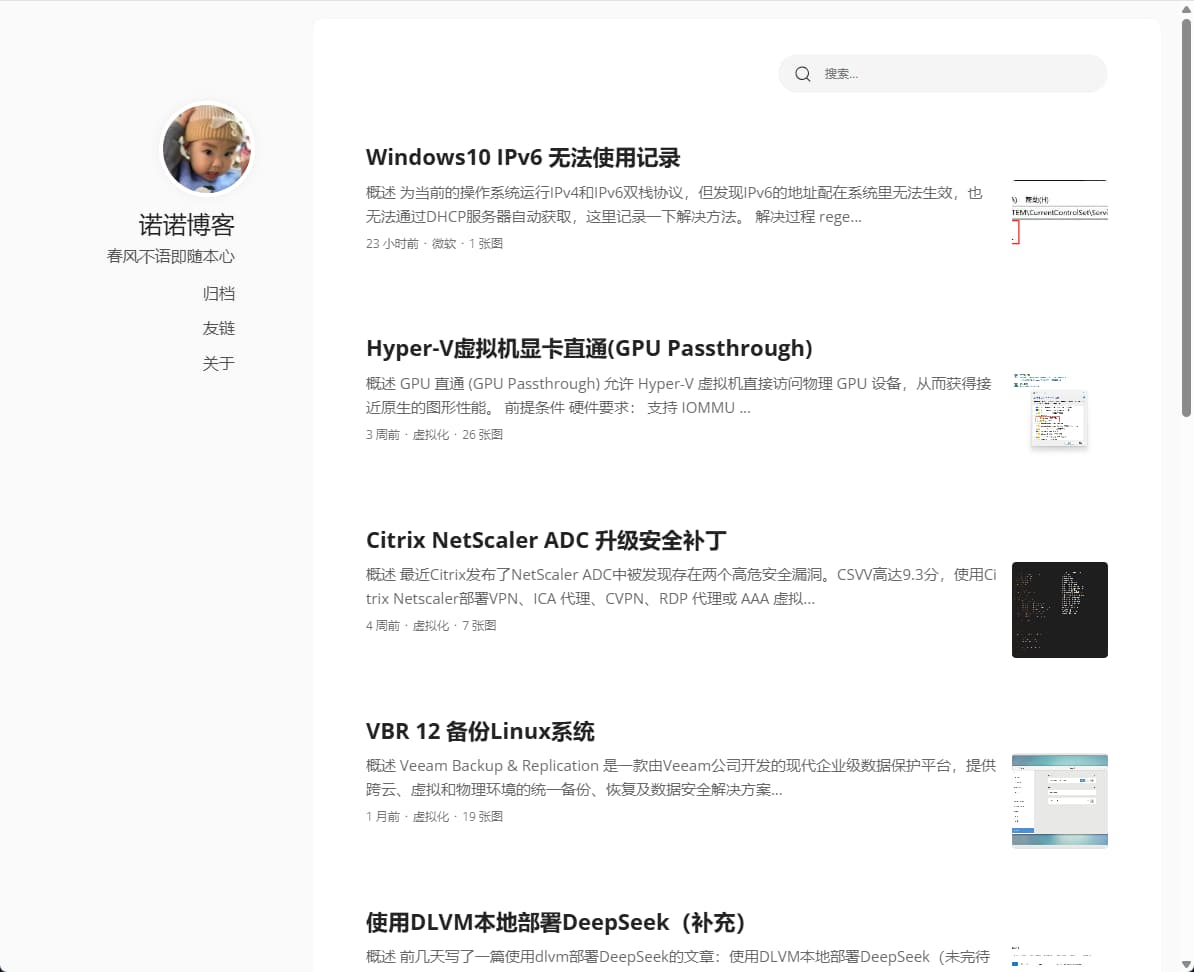Click the 微软 category tag

pyautogui.click(x=441, y=243)
